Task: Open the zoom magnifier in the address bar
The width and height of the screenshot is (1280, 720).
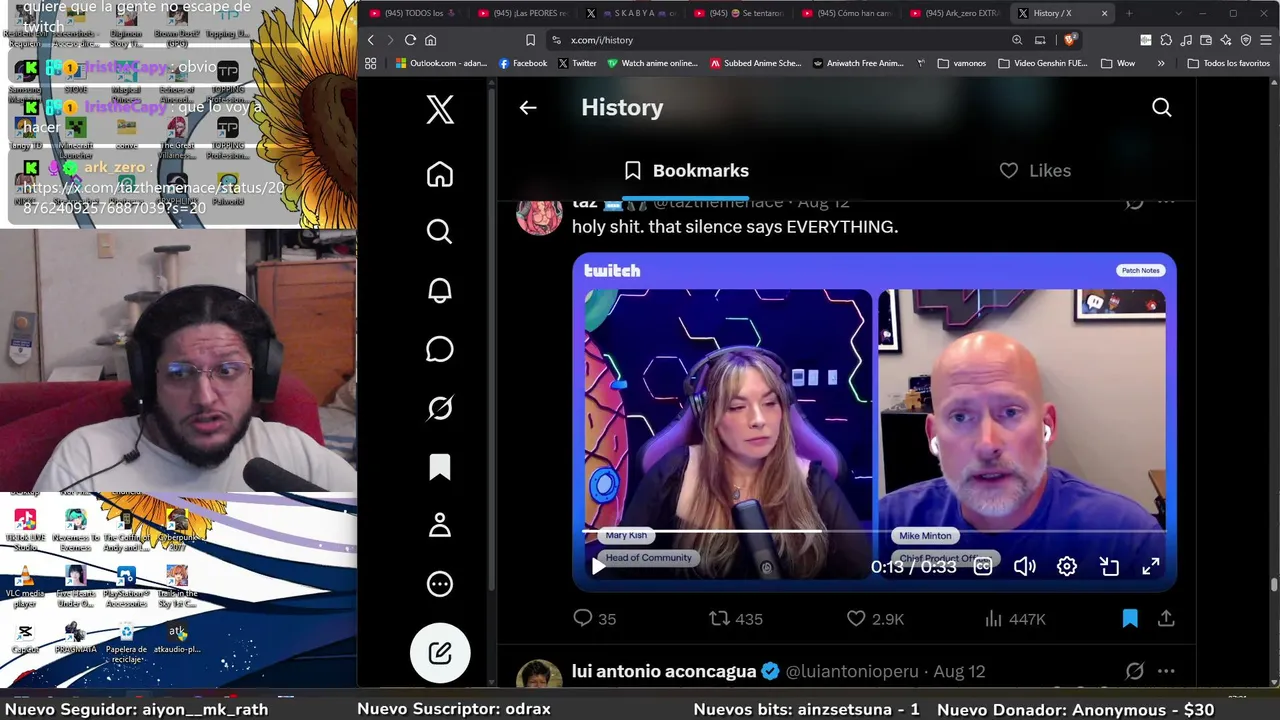Action: [1017, 40]
